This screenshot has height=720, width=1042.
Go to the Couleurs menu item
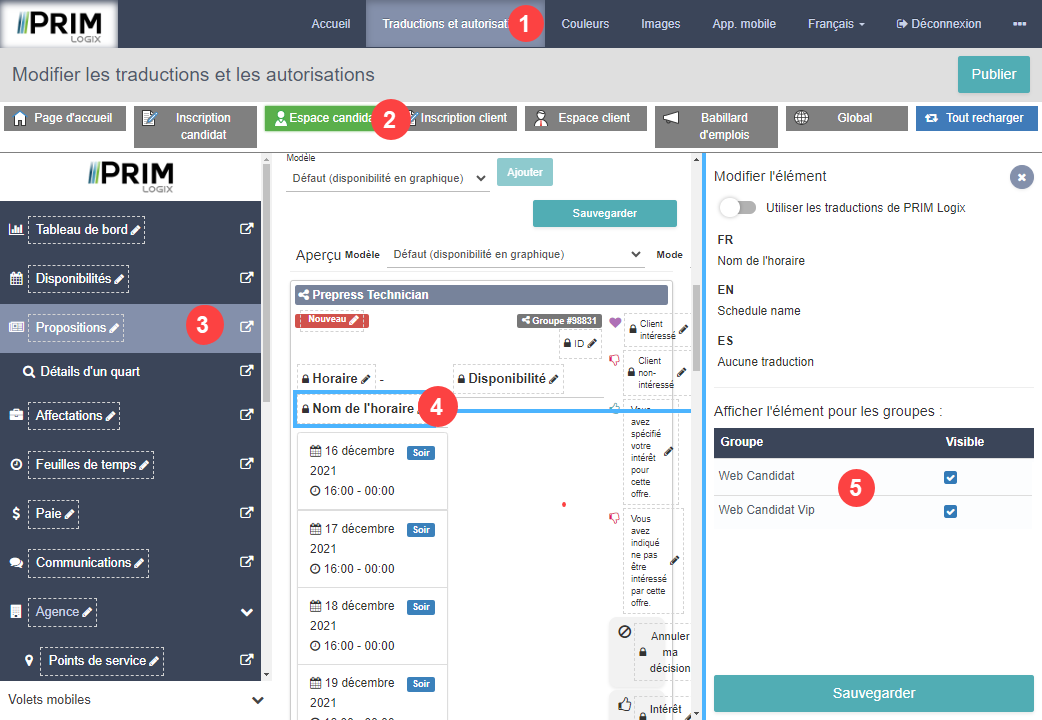point(585,24)
